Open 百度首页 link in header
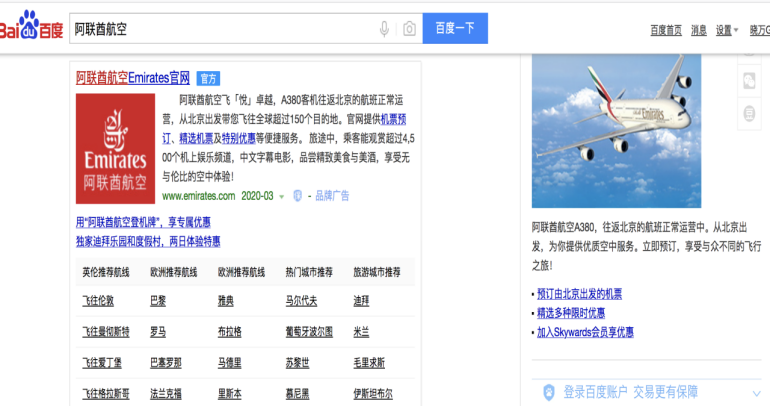 [x=666, y=31]
